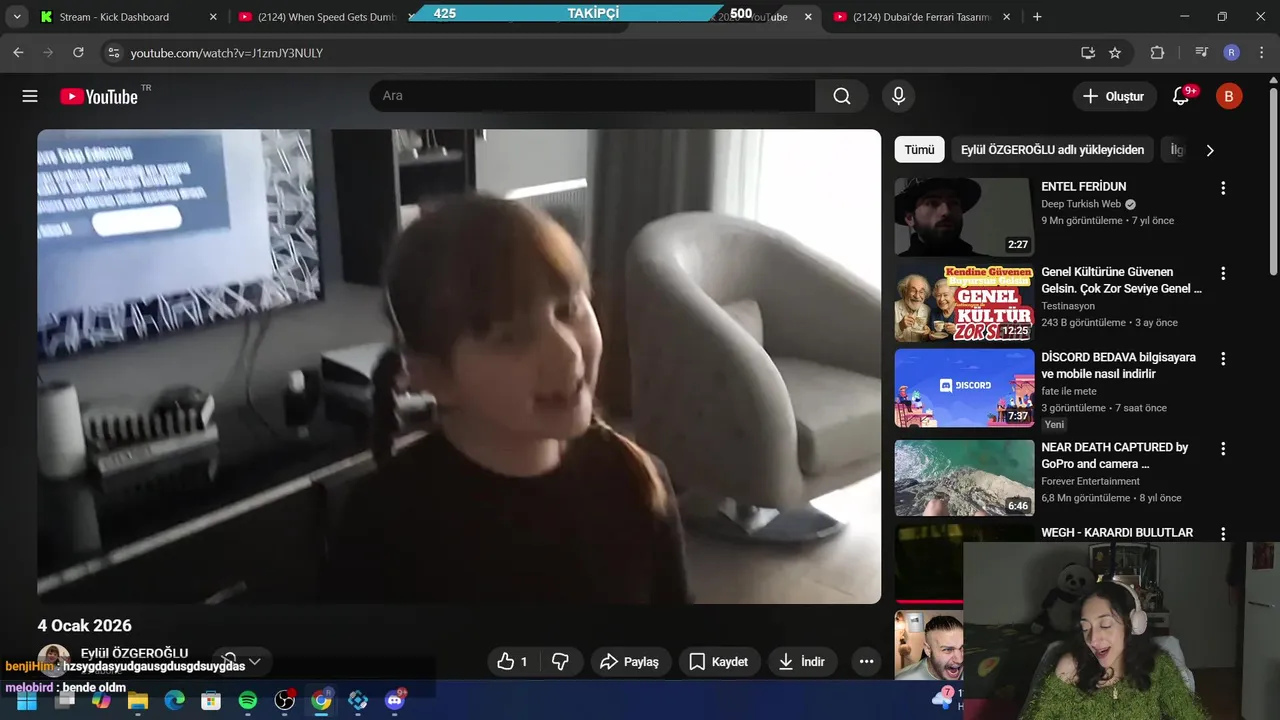1280x720 pixels.
Task: View site information icon in address bar
Action: pos(113,53)
